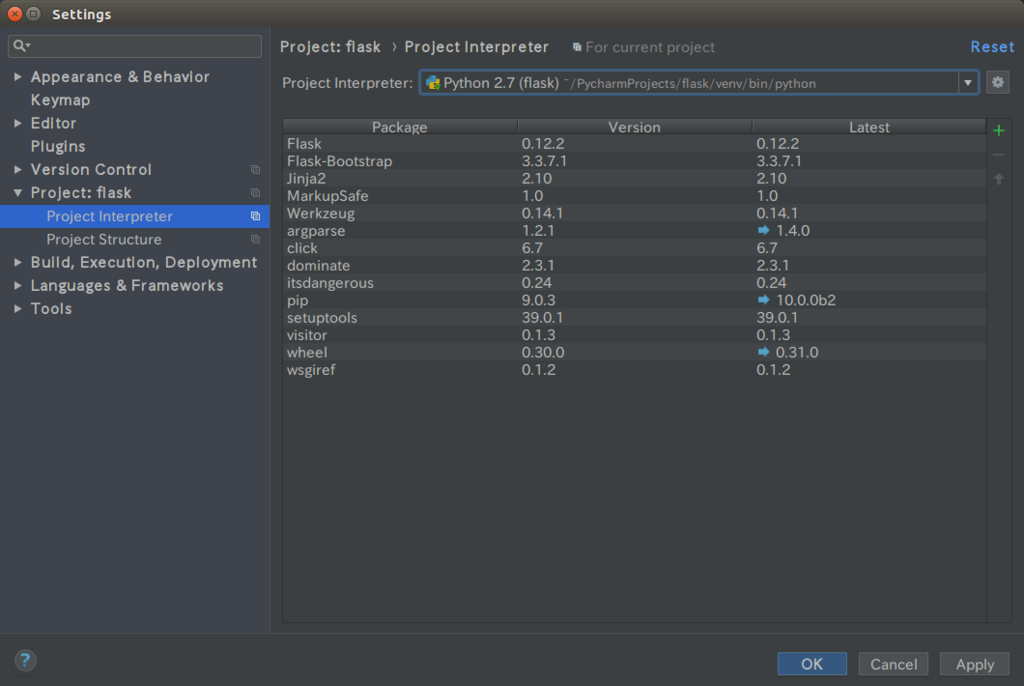Click the OK button
Image resolution: width=1024 pixels, height=686 pixels.
pyautogui.click(x=812, y=664)
